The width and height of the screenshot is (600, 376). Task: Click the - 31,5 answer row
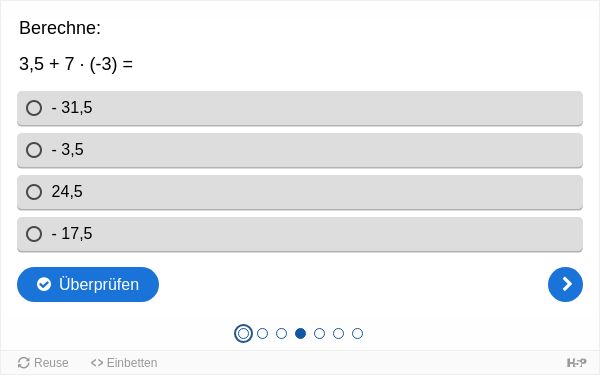300,108
